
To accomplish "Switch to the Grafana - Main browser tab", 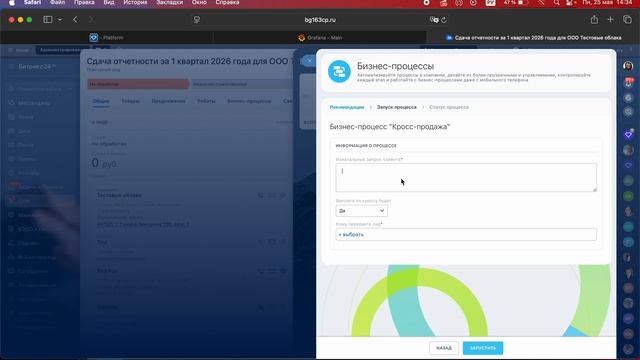I will click(320, 38).
